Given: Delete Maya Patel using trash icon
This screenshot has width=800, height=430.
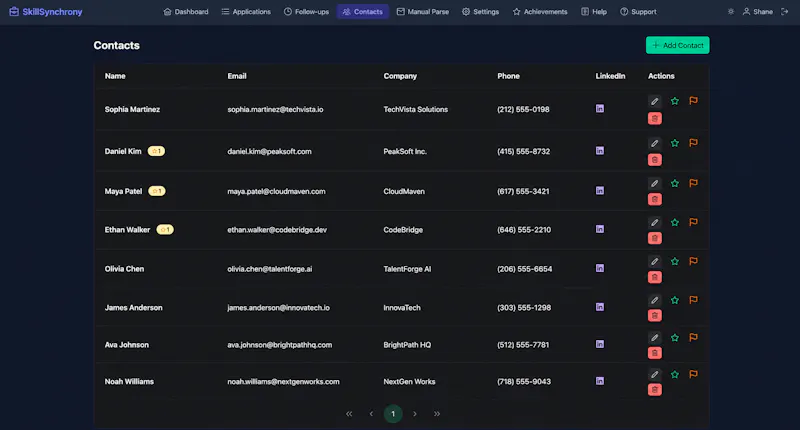Looking at the screenshot, I should tap(655, 199).
